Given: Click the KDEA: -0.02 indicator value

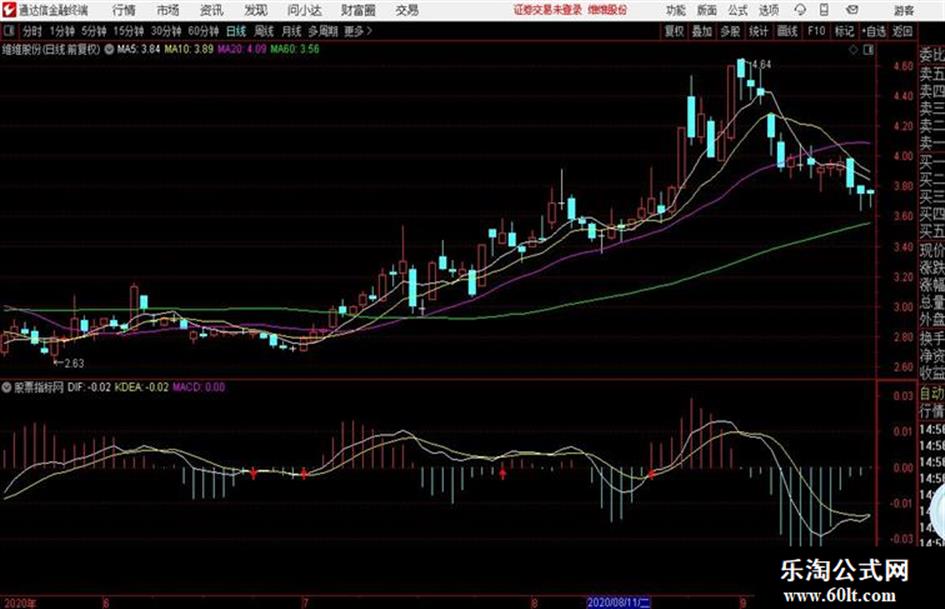Looking at the screenshot, I should pos(142,387).
